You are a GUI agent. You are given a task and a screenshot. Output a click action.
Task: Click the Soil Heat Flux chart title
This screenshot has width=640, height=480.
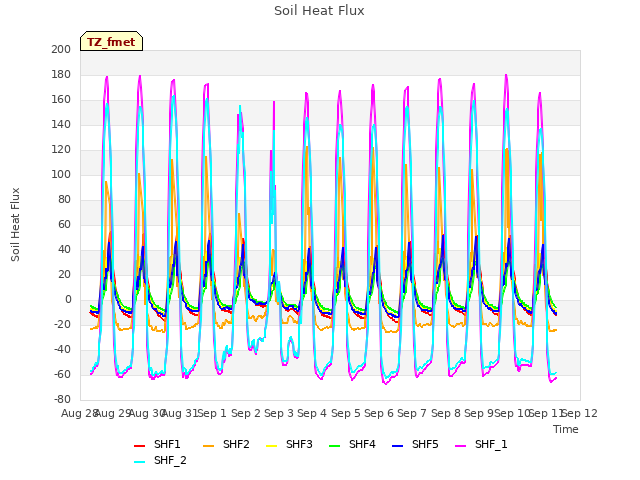(319, 11)
